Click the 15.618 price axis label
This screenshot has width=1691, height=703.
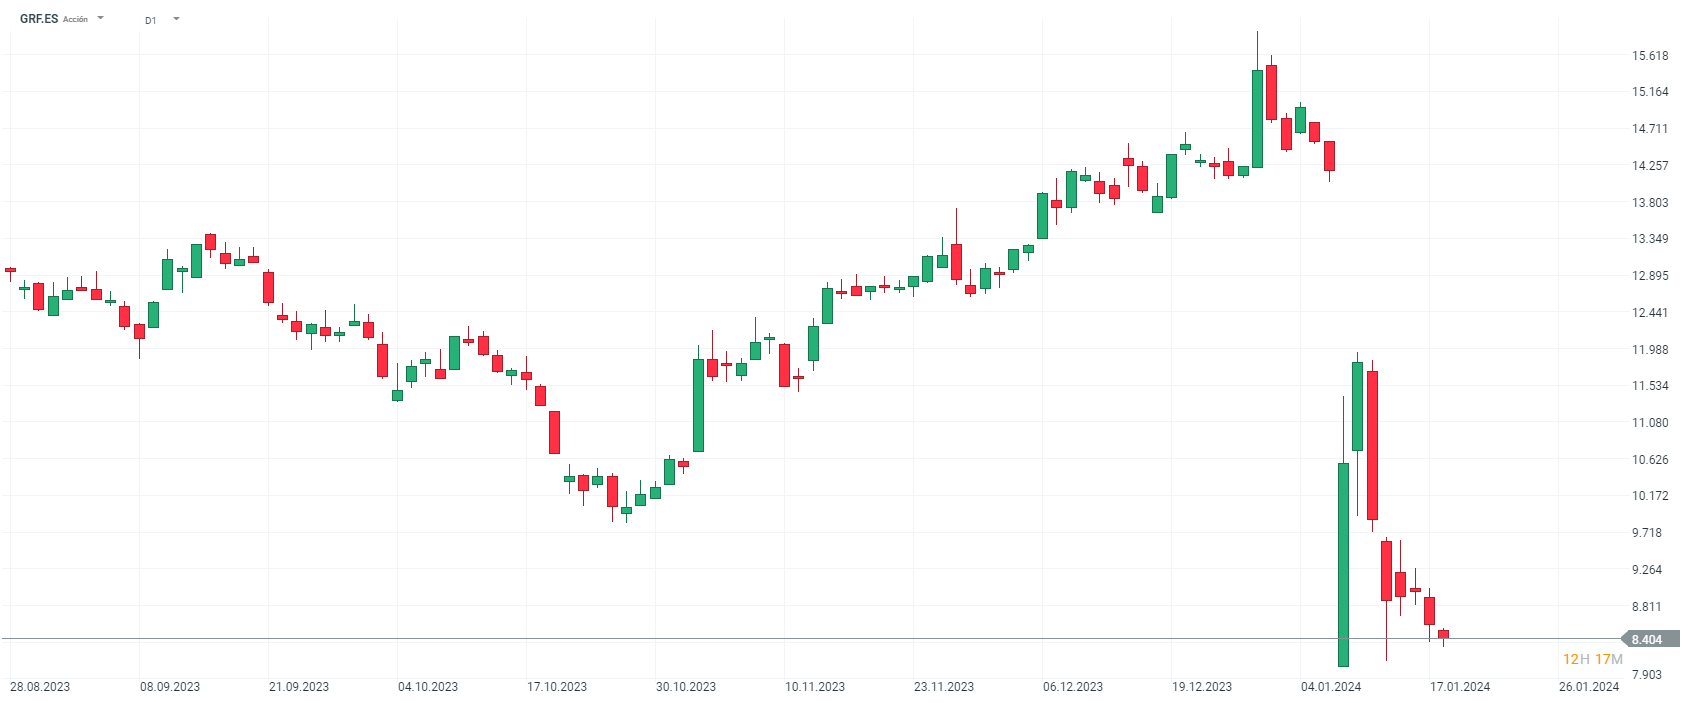pos(1650,56)
